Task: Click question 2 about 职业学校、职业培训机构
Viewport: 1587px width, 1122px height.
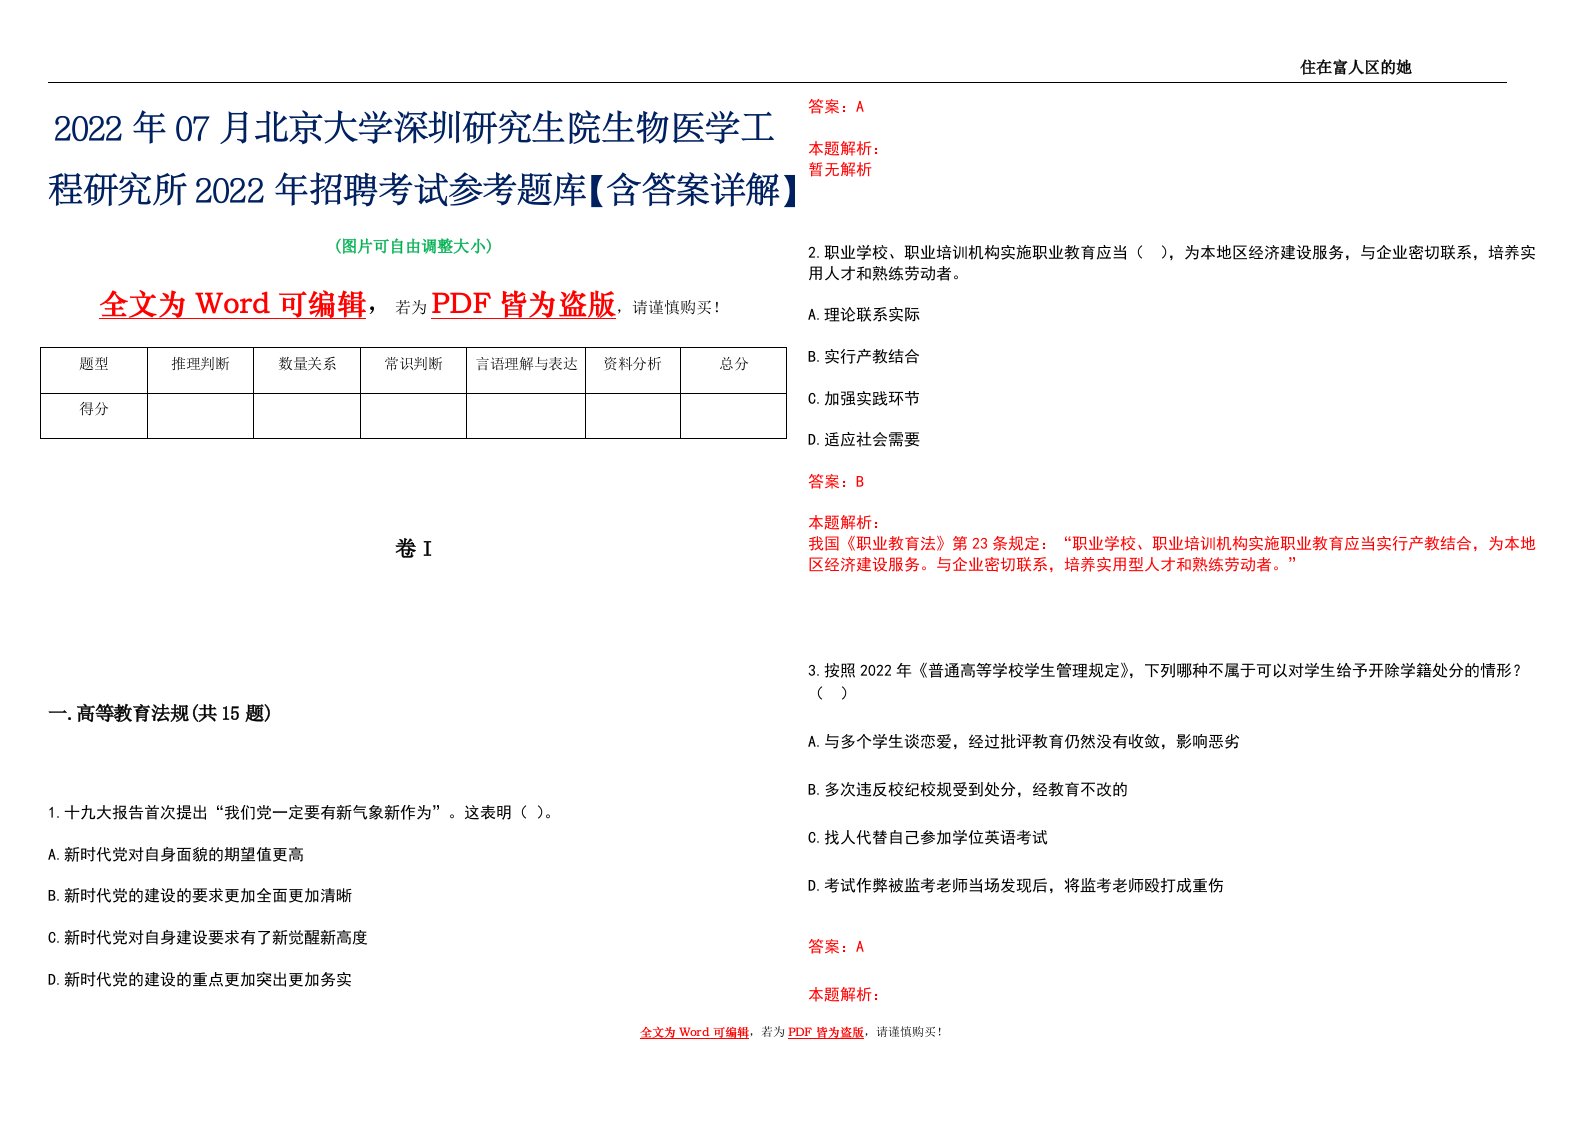Action: pyautogui.click(x=1172, y=262)
